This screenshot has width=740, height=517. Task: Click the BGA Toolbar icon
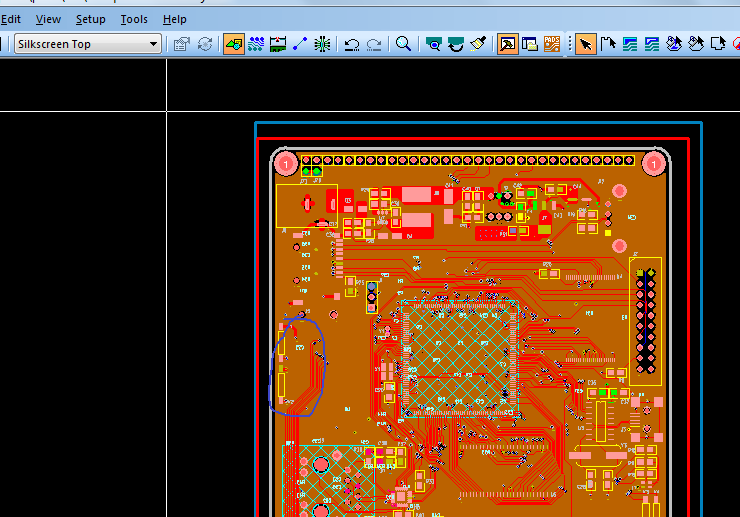click(x=322, y=44)
